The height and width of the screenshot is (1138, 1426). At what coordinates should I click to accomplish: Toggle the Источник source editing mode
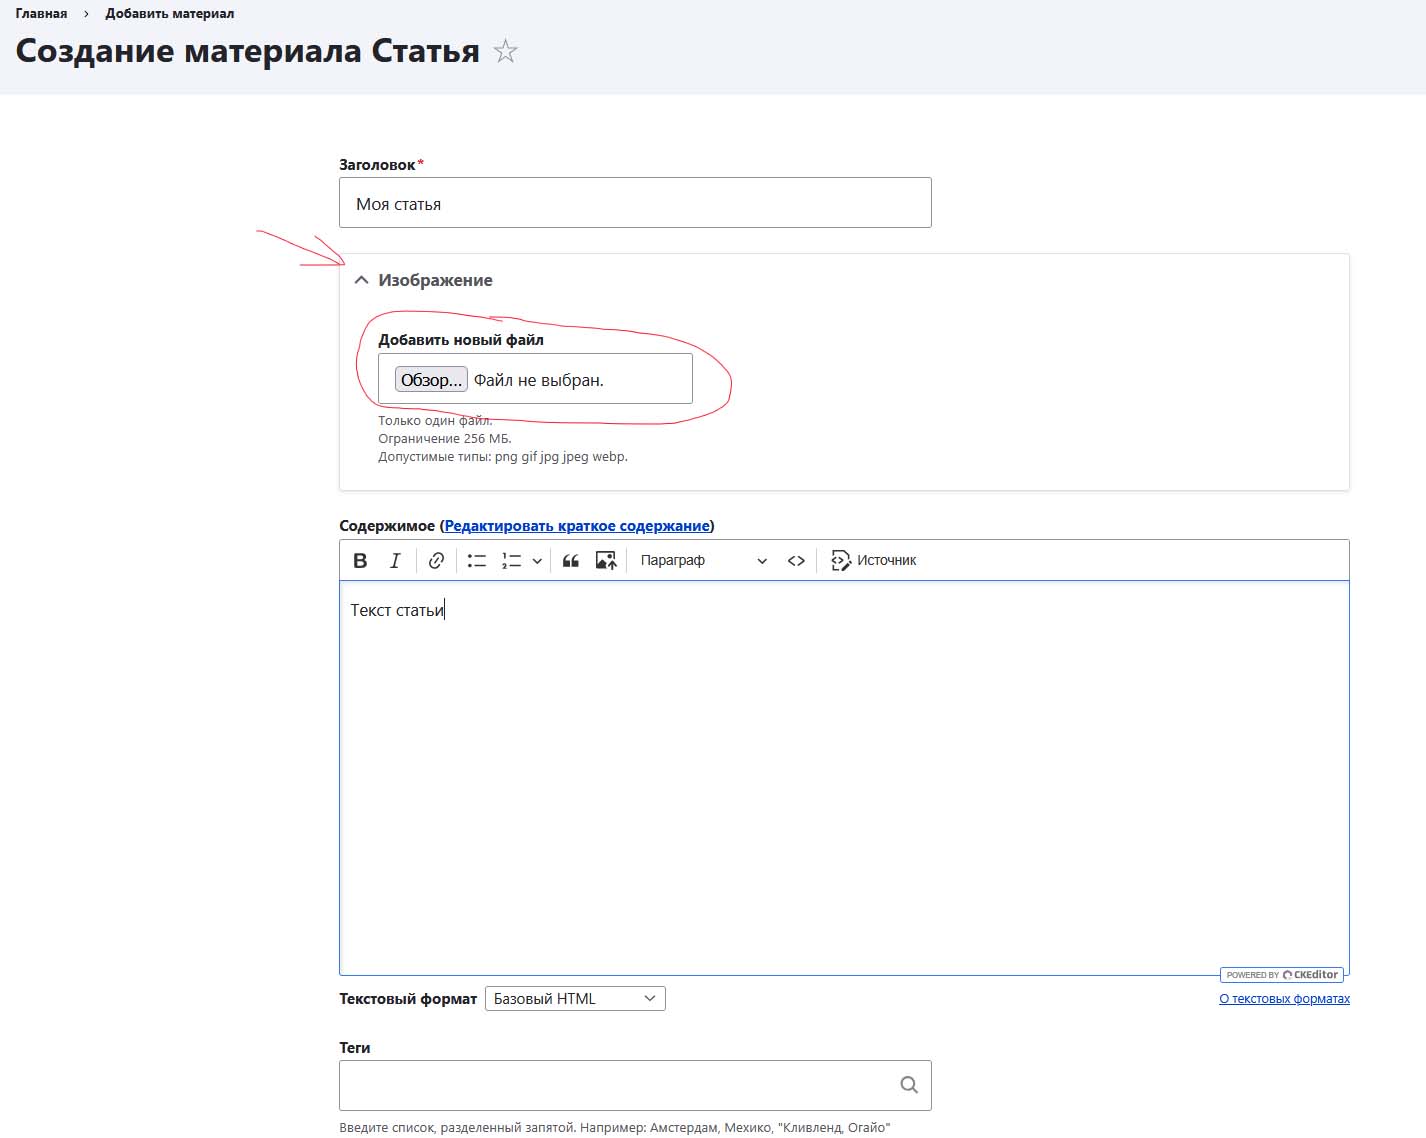point(874,561)
